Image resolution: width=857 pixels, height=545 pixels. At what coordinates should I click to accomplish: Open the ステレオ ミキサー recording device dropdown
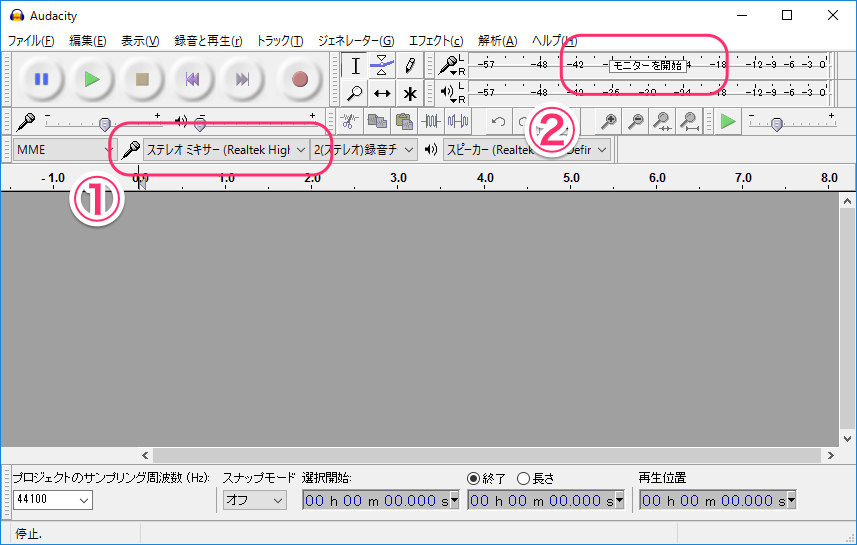pos(226,149)
